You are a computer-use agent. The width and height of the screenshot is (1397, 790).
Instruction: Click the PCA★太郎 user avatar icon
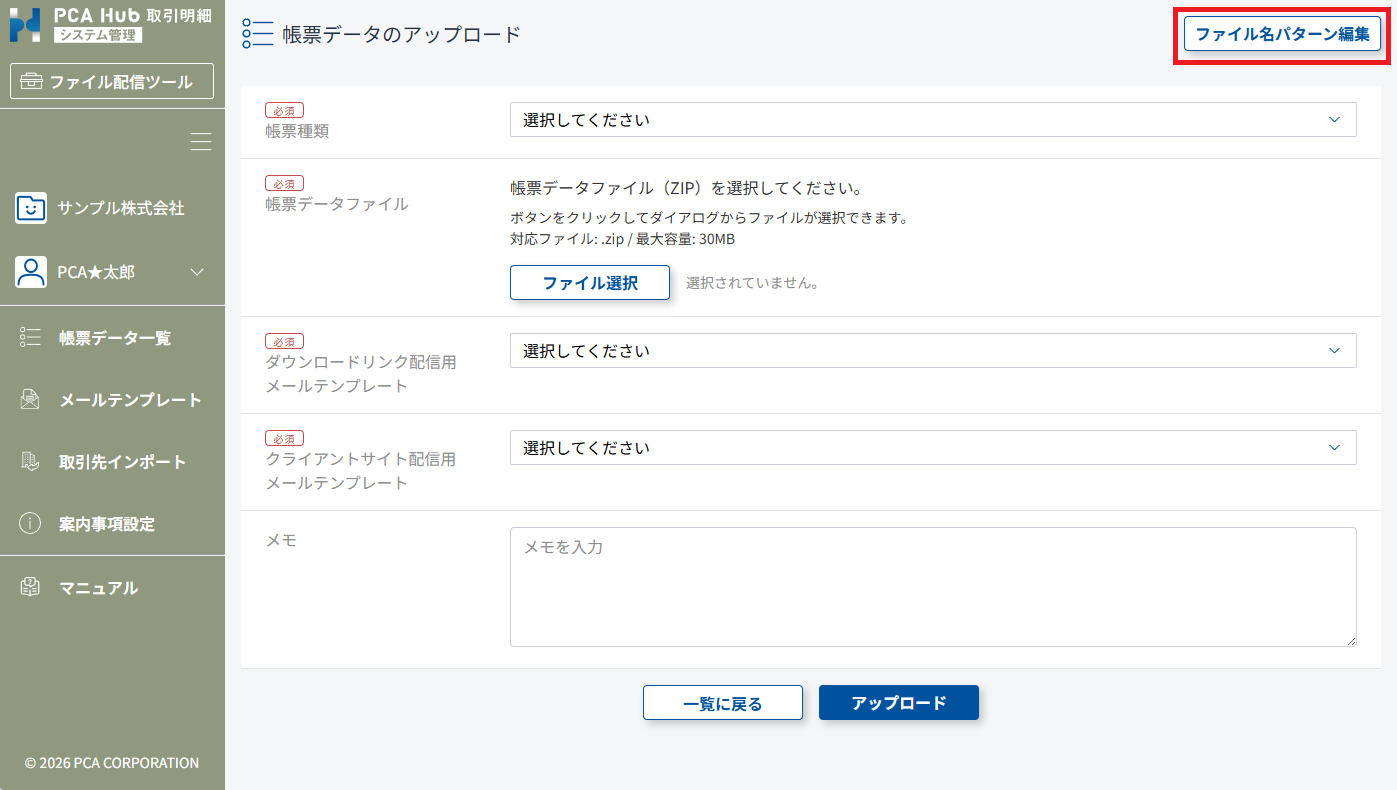pos(31,272)
